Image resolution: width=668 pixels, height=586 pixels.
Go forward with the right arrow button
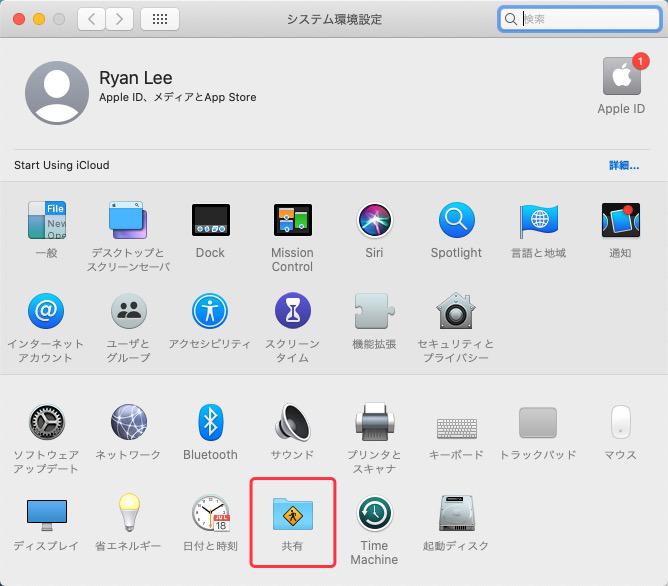(119, 19)
